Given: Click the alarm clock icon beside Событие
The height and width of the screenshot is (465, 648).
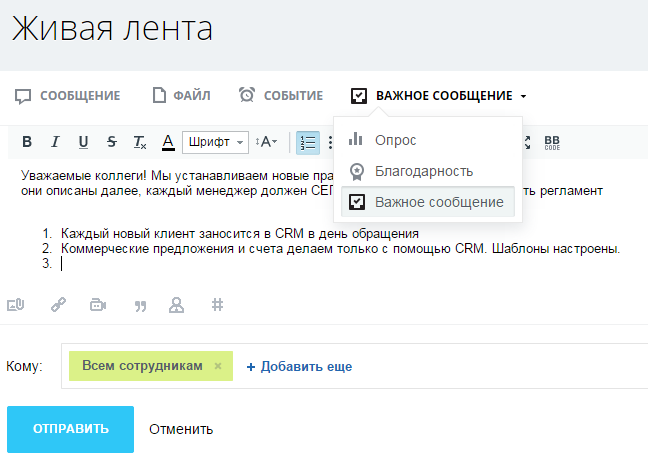Looking at the screenshot, I should click(247, 95).
